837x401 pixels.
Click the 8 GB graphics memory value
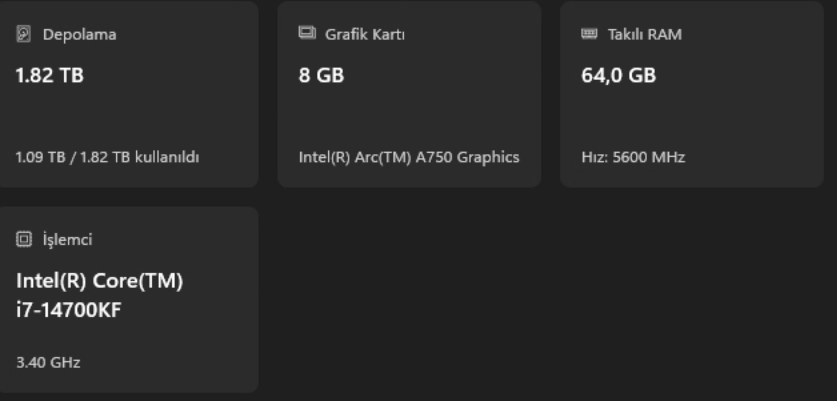pyautogui.click(x=321, y=75)
